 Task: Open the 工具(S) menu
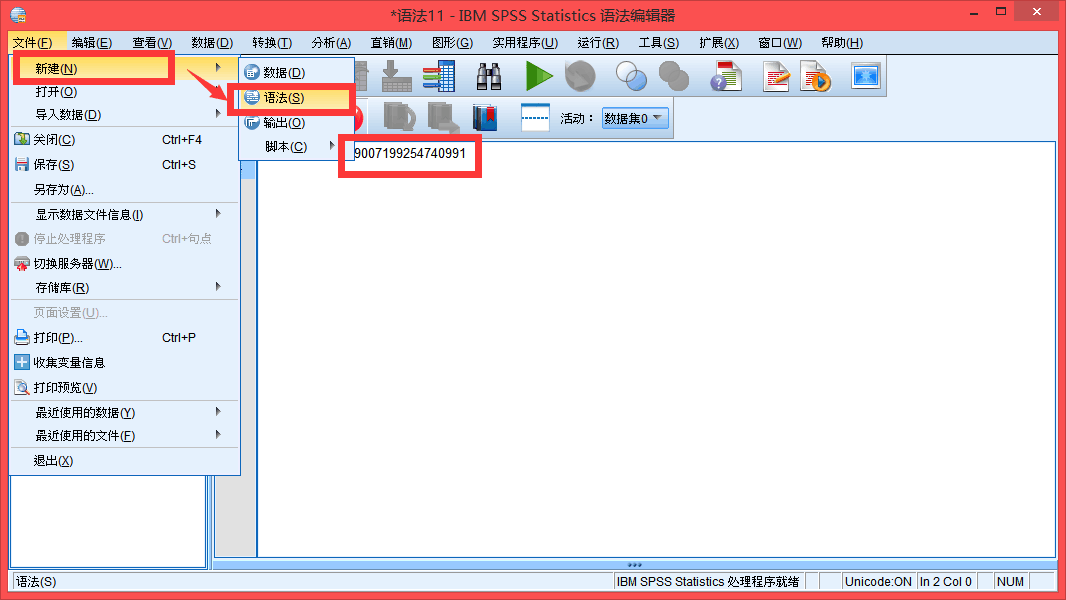(x=659, y=43)
